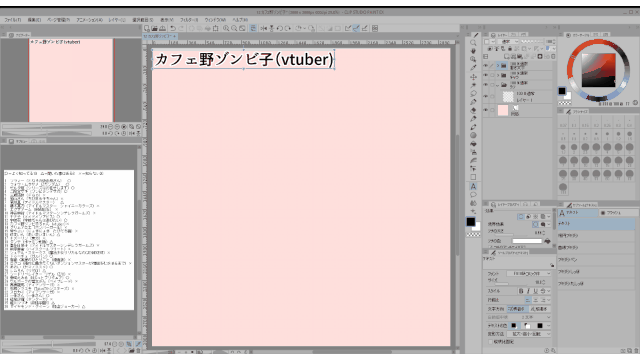Open the 編集(E) menu
Image resolution: width=640 pixels, height=360 pixels.
[x=34, y=20]
